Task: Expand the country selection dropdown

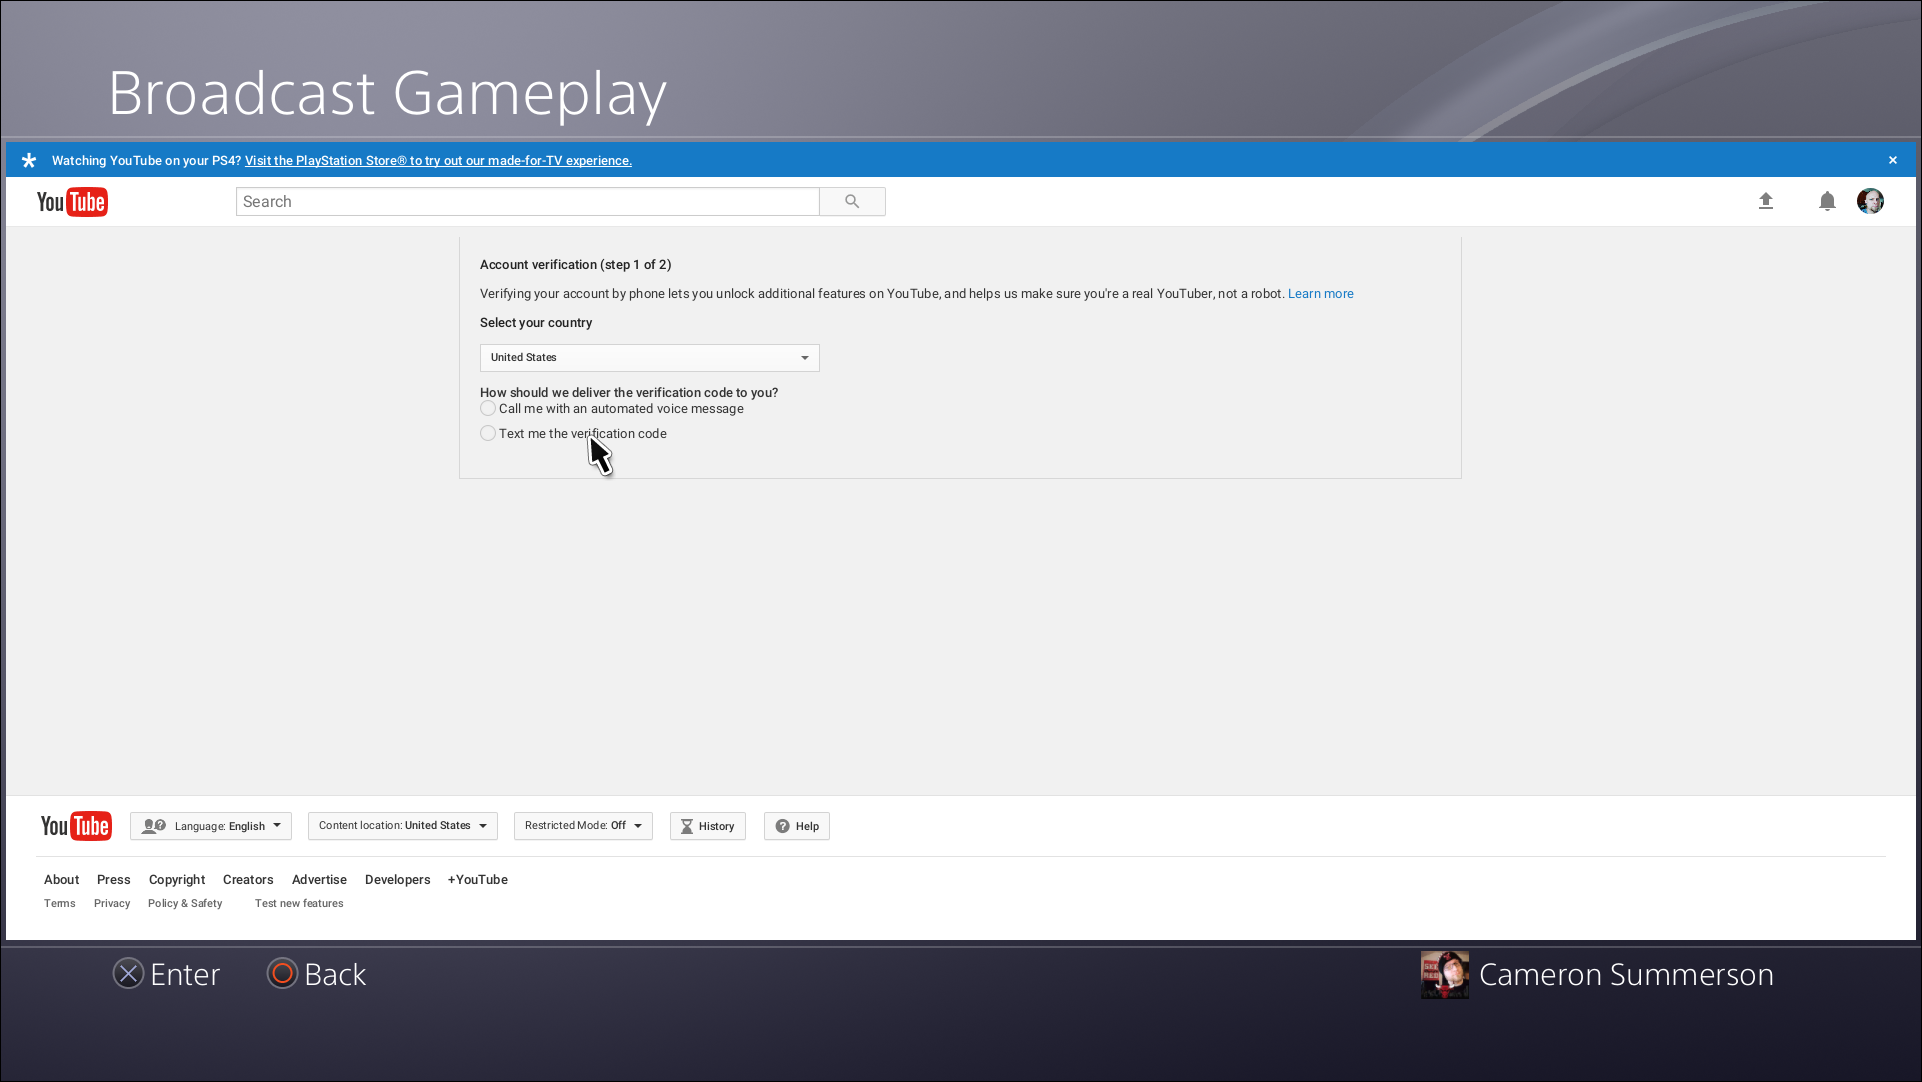Action: 650,358
